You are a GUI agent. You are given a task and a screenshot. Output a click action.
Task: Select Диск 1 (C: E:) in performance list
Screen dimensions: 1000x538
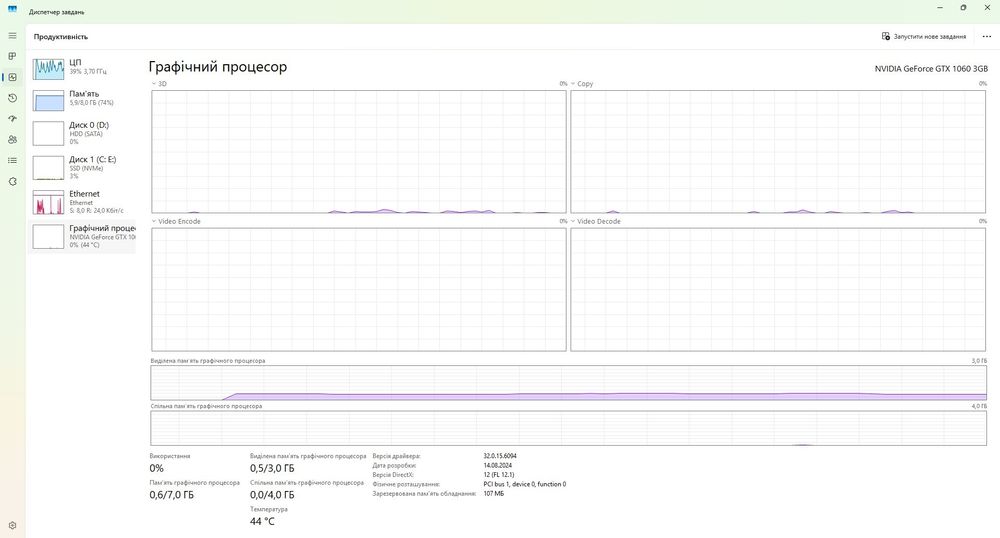(82, 168)
